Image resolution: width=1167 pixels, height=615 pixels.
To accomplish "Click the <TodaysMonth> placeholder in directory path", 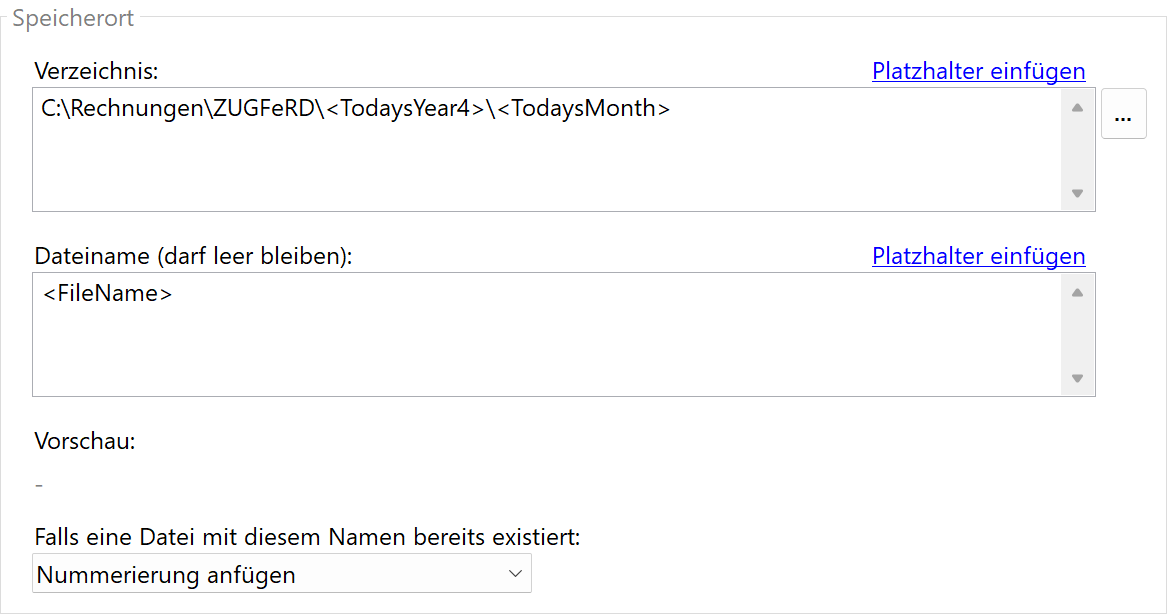I will (x=583, y=109).
